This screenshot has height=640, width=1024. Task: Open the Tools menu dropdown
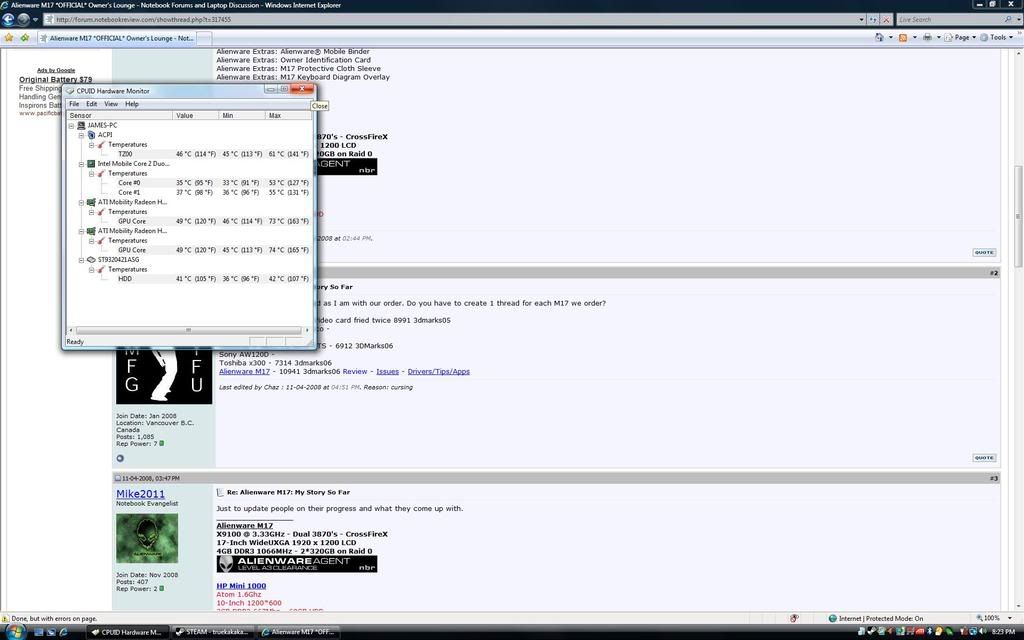point(997,38)
